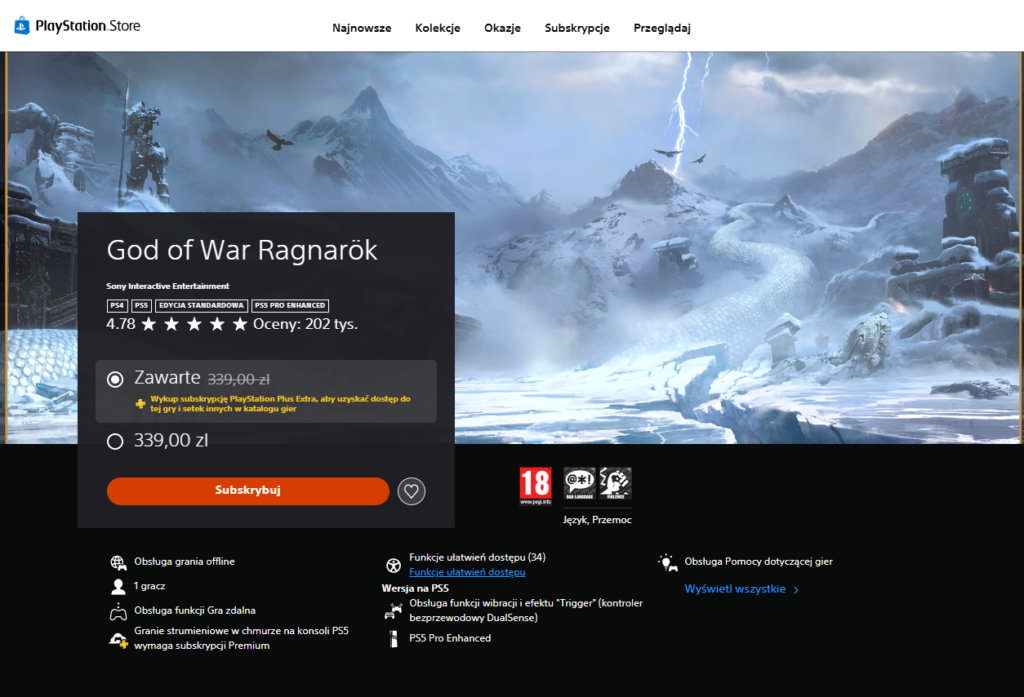The height and width of the screenshot is (697, 1024).
Task: Click the fifth rating star
Action: pos(240,324)
